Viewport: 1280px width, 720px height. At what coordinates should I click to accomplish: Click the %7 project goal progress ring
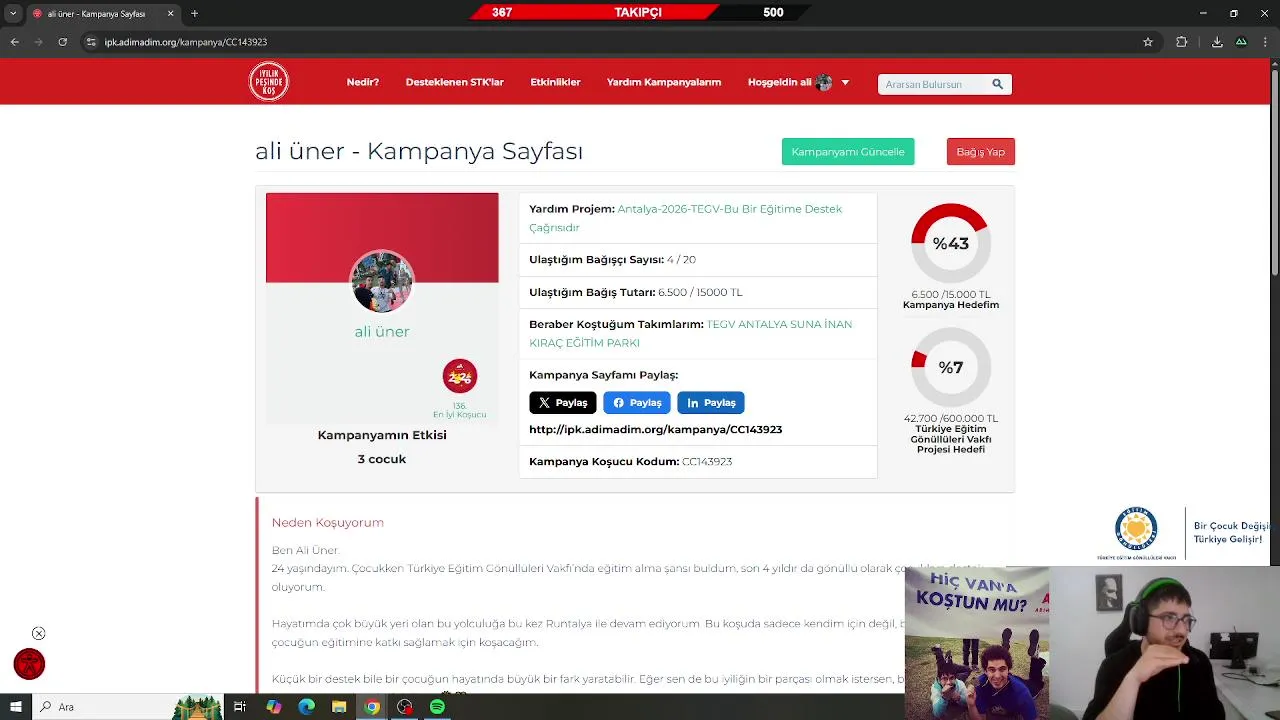tap(951, 367)
